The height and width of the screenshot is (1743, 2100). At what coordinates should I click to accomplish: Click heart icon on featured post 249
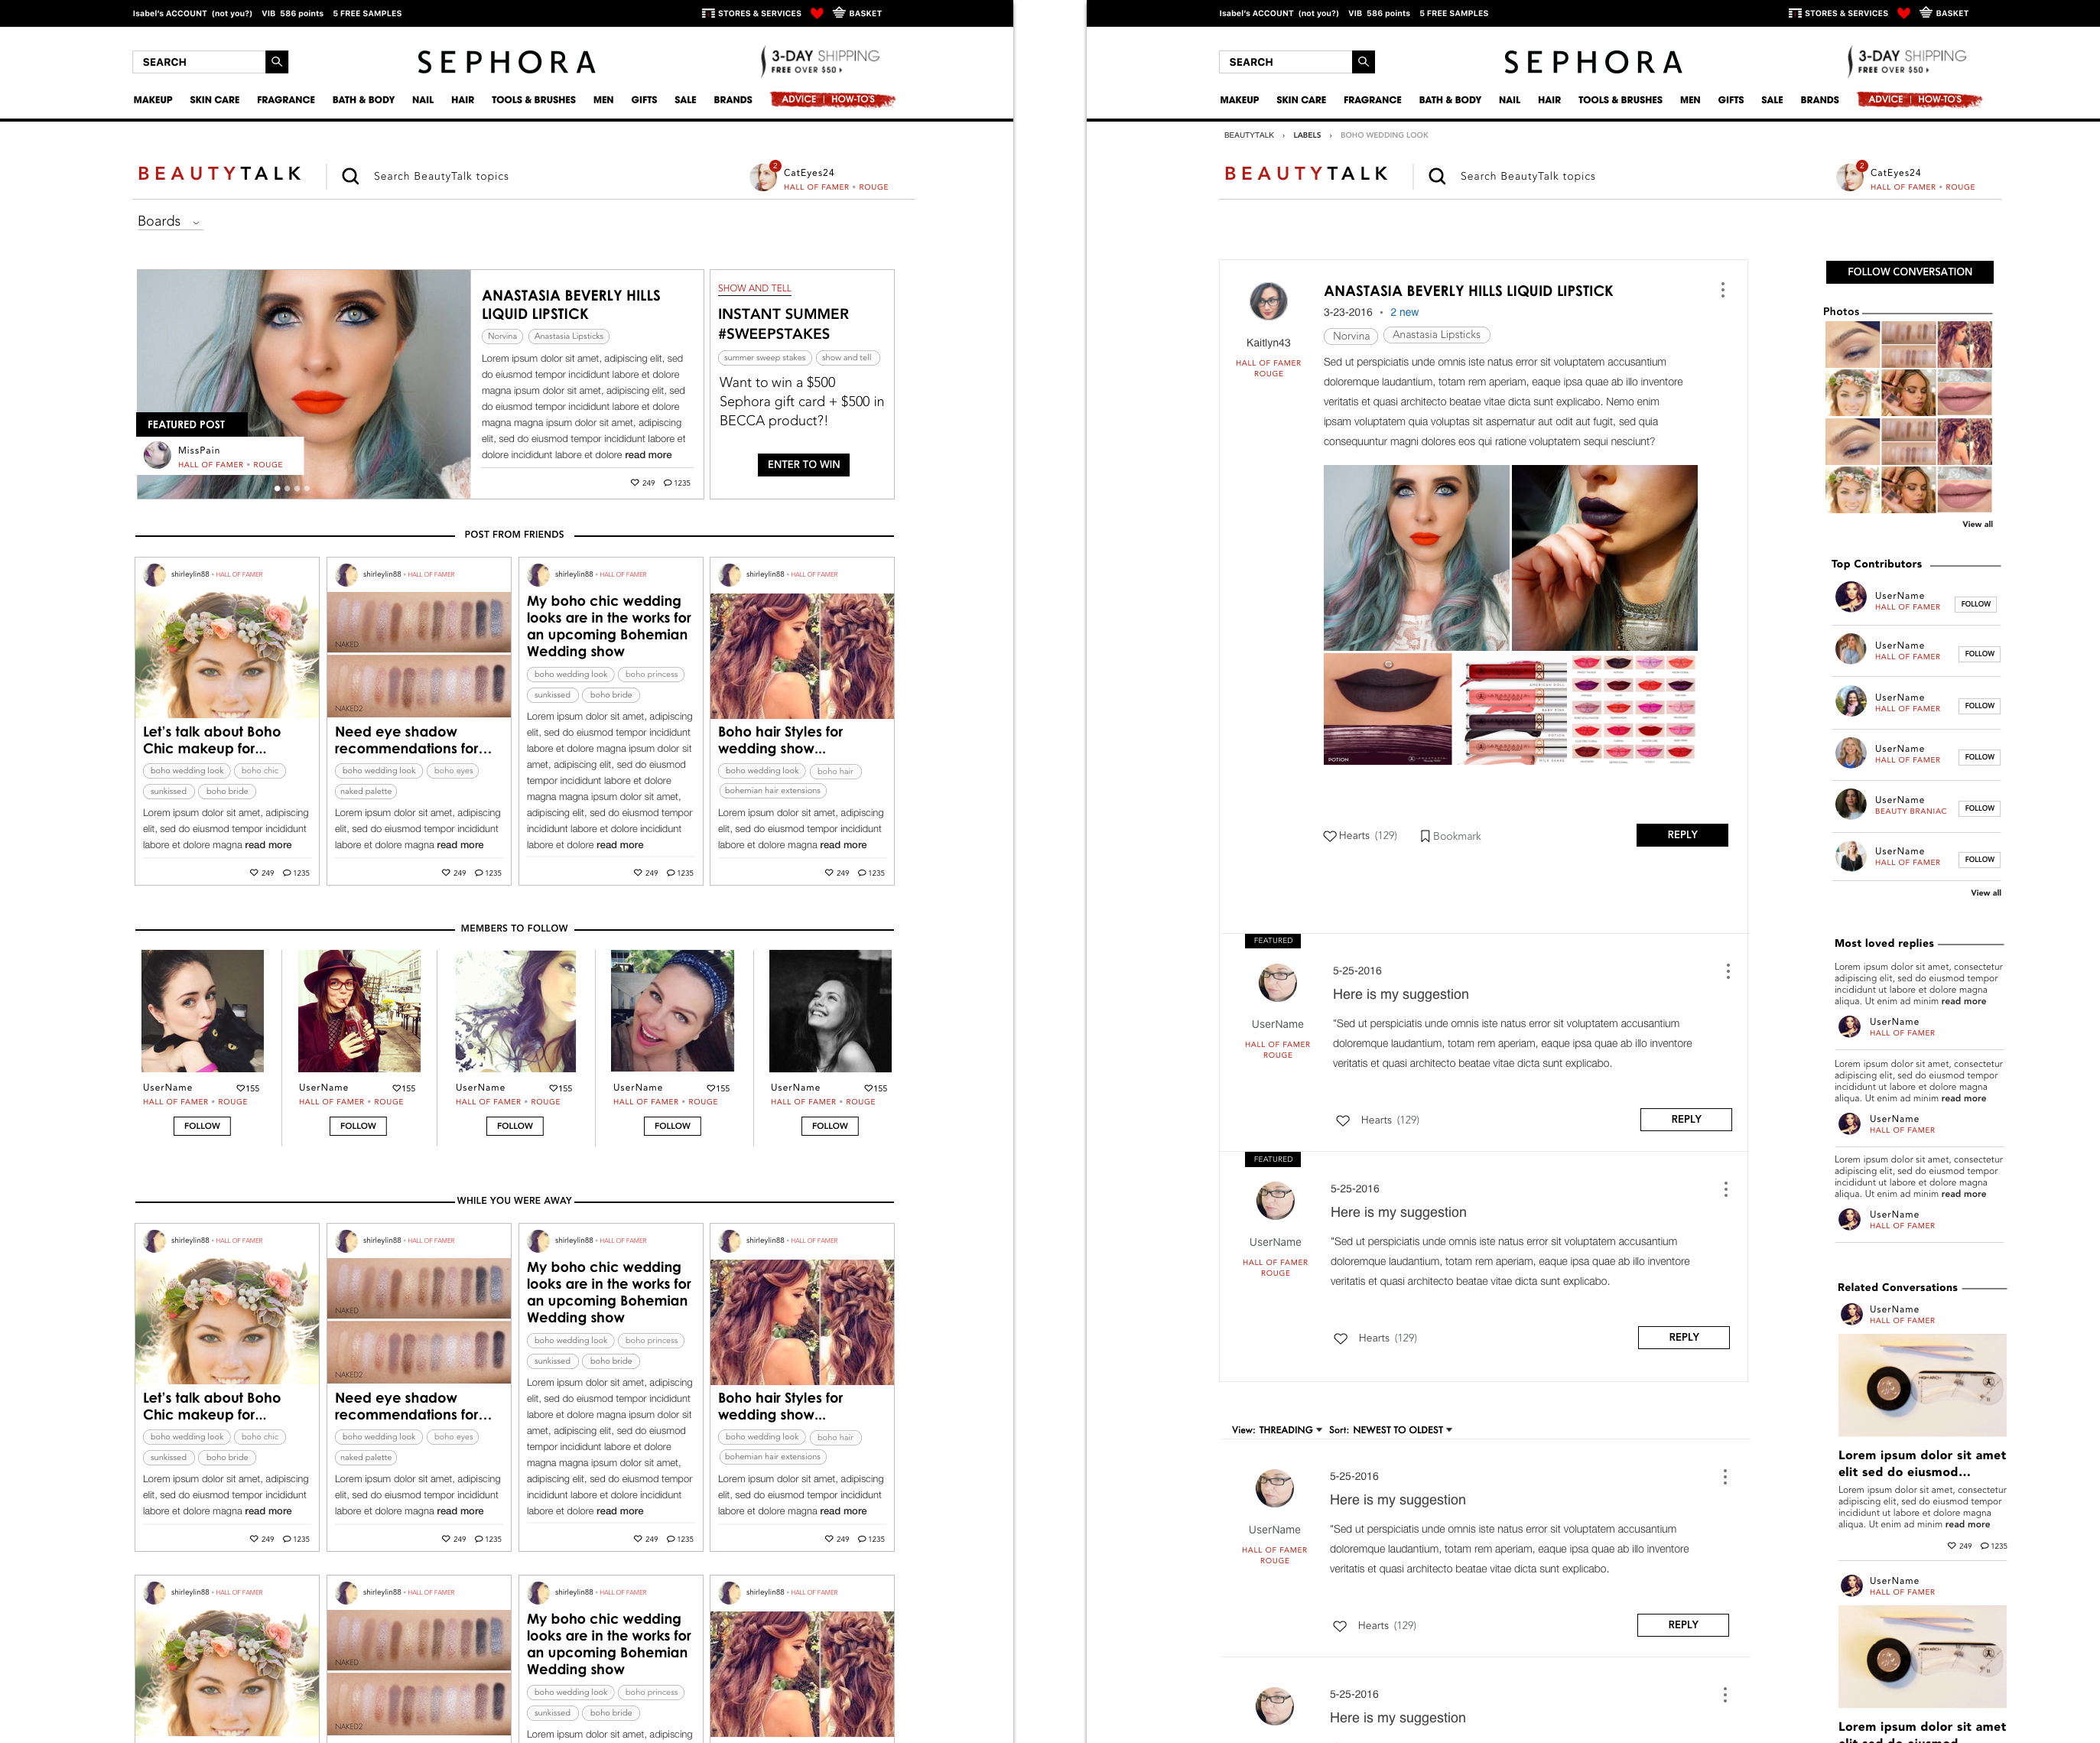click(635, 483)
